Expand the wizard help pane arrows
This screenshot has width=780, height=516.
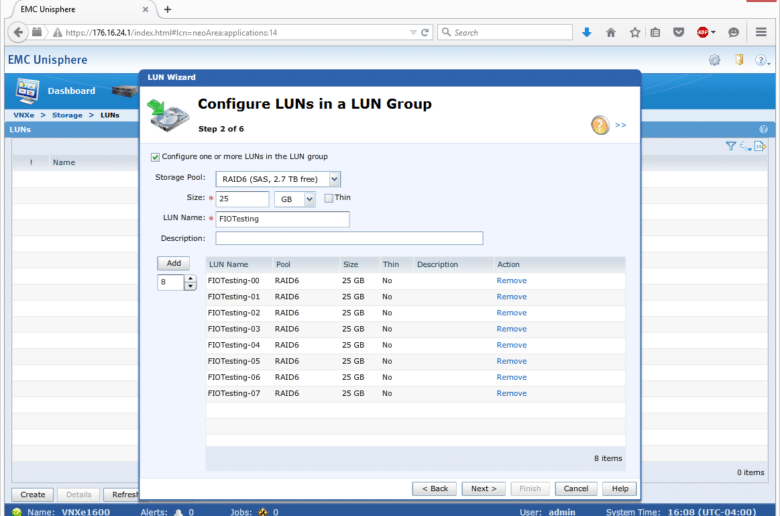tap(620, 125)
